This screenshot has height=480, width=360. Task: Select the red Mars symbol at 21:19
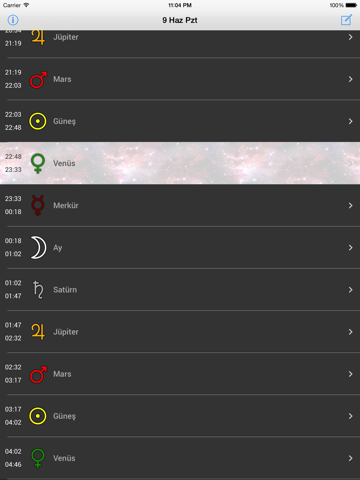point(38,80)
